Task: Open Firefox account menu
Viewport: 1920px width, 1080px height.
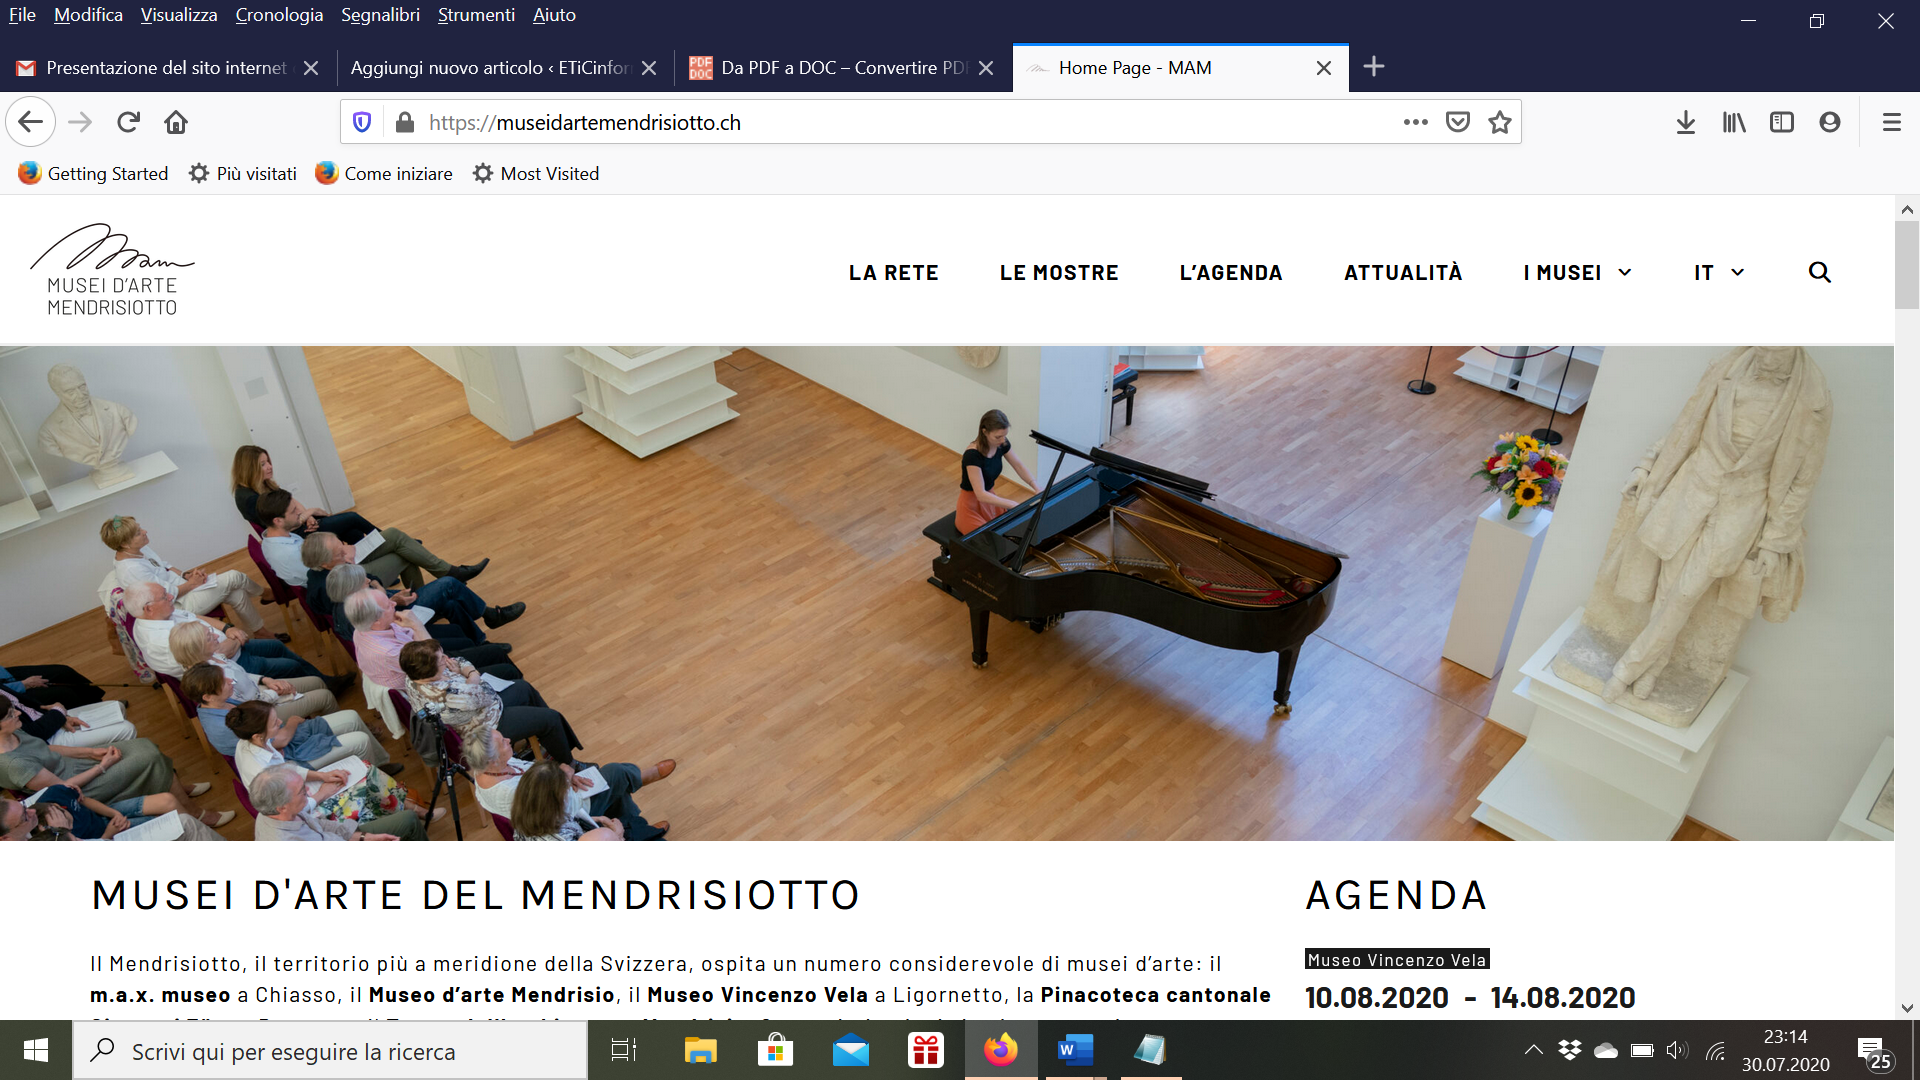Action: [x=1830, y=122]
